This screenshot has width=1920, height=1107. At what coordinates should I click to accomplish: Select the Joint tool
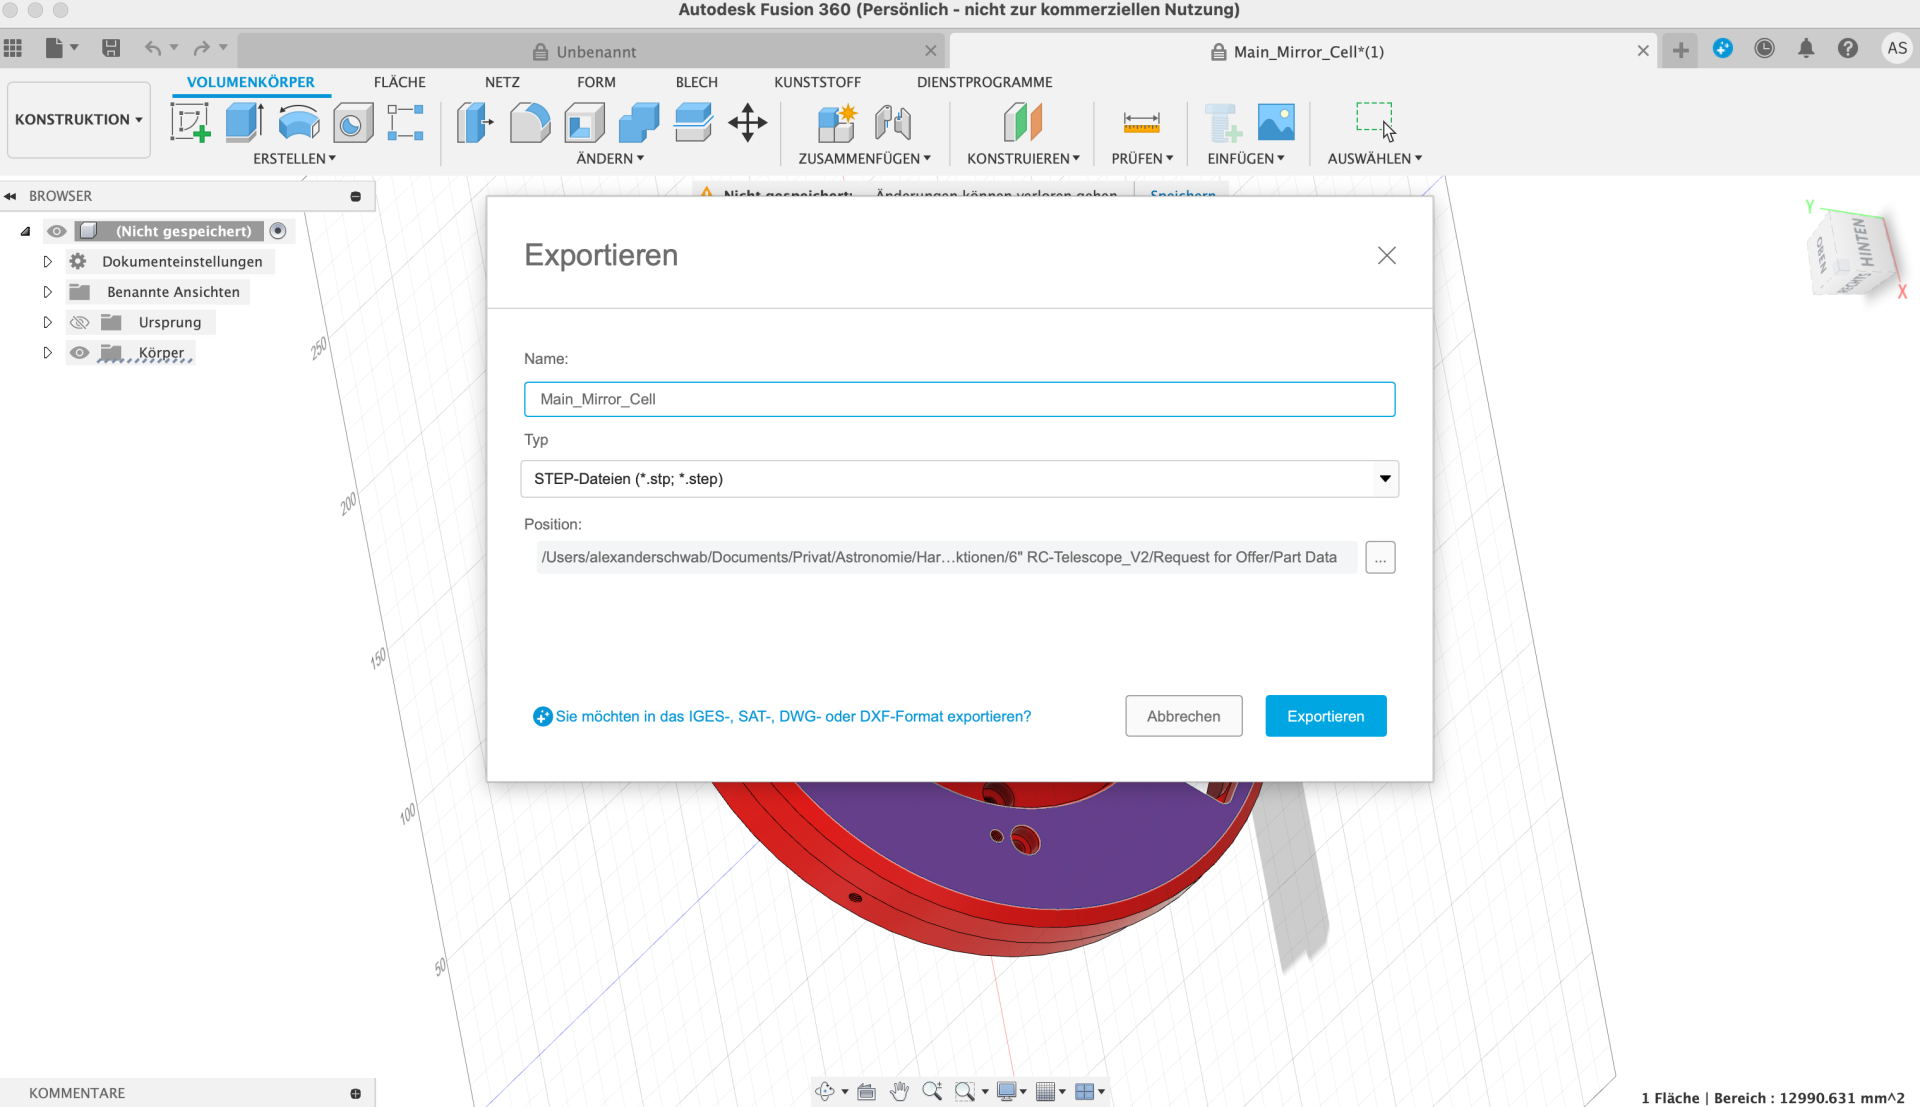tap(892, 123)
